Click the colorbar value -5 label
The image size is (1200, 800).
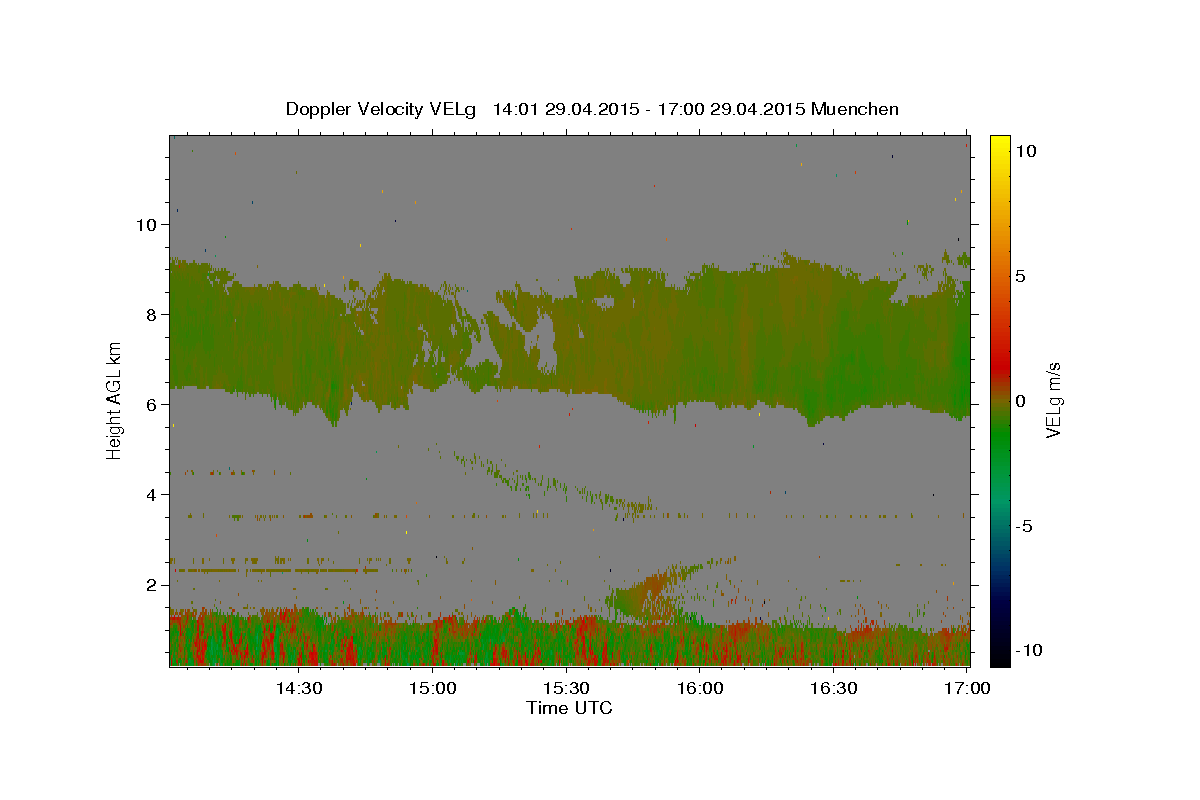1024,526
